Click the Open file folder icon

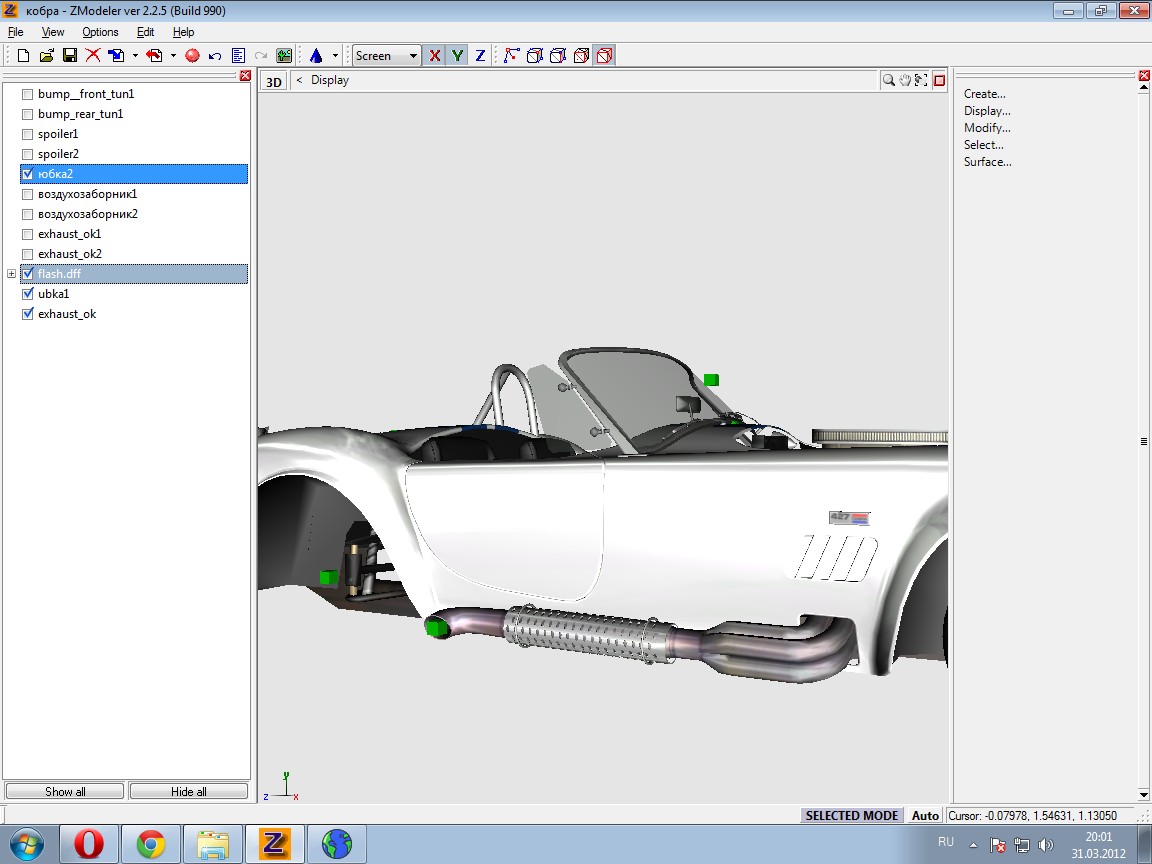click(47, 56)
